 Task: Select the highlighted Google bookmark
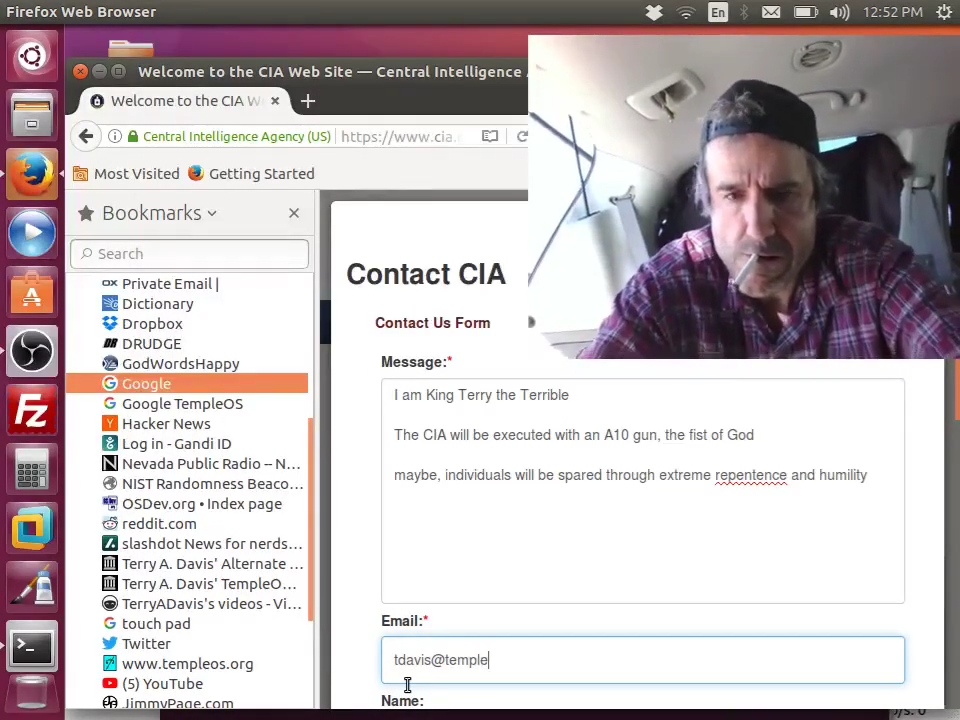187,383
